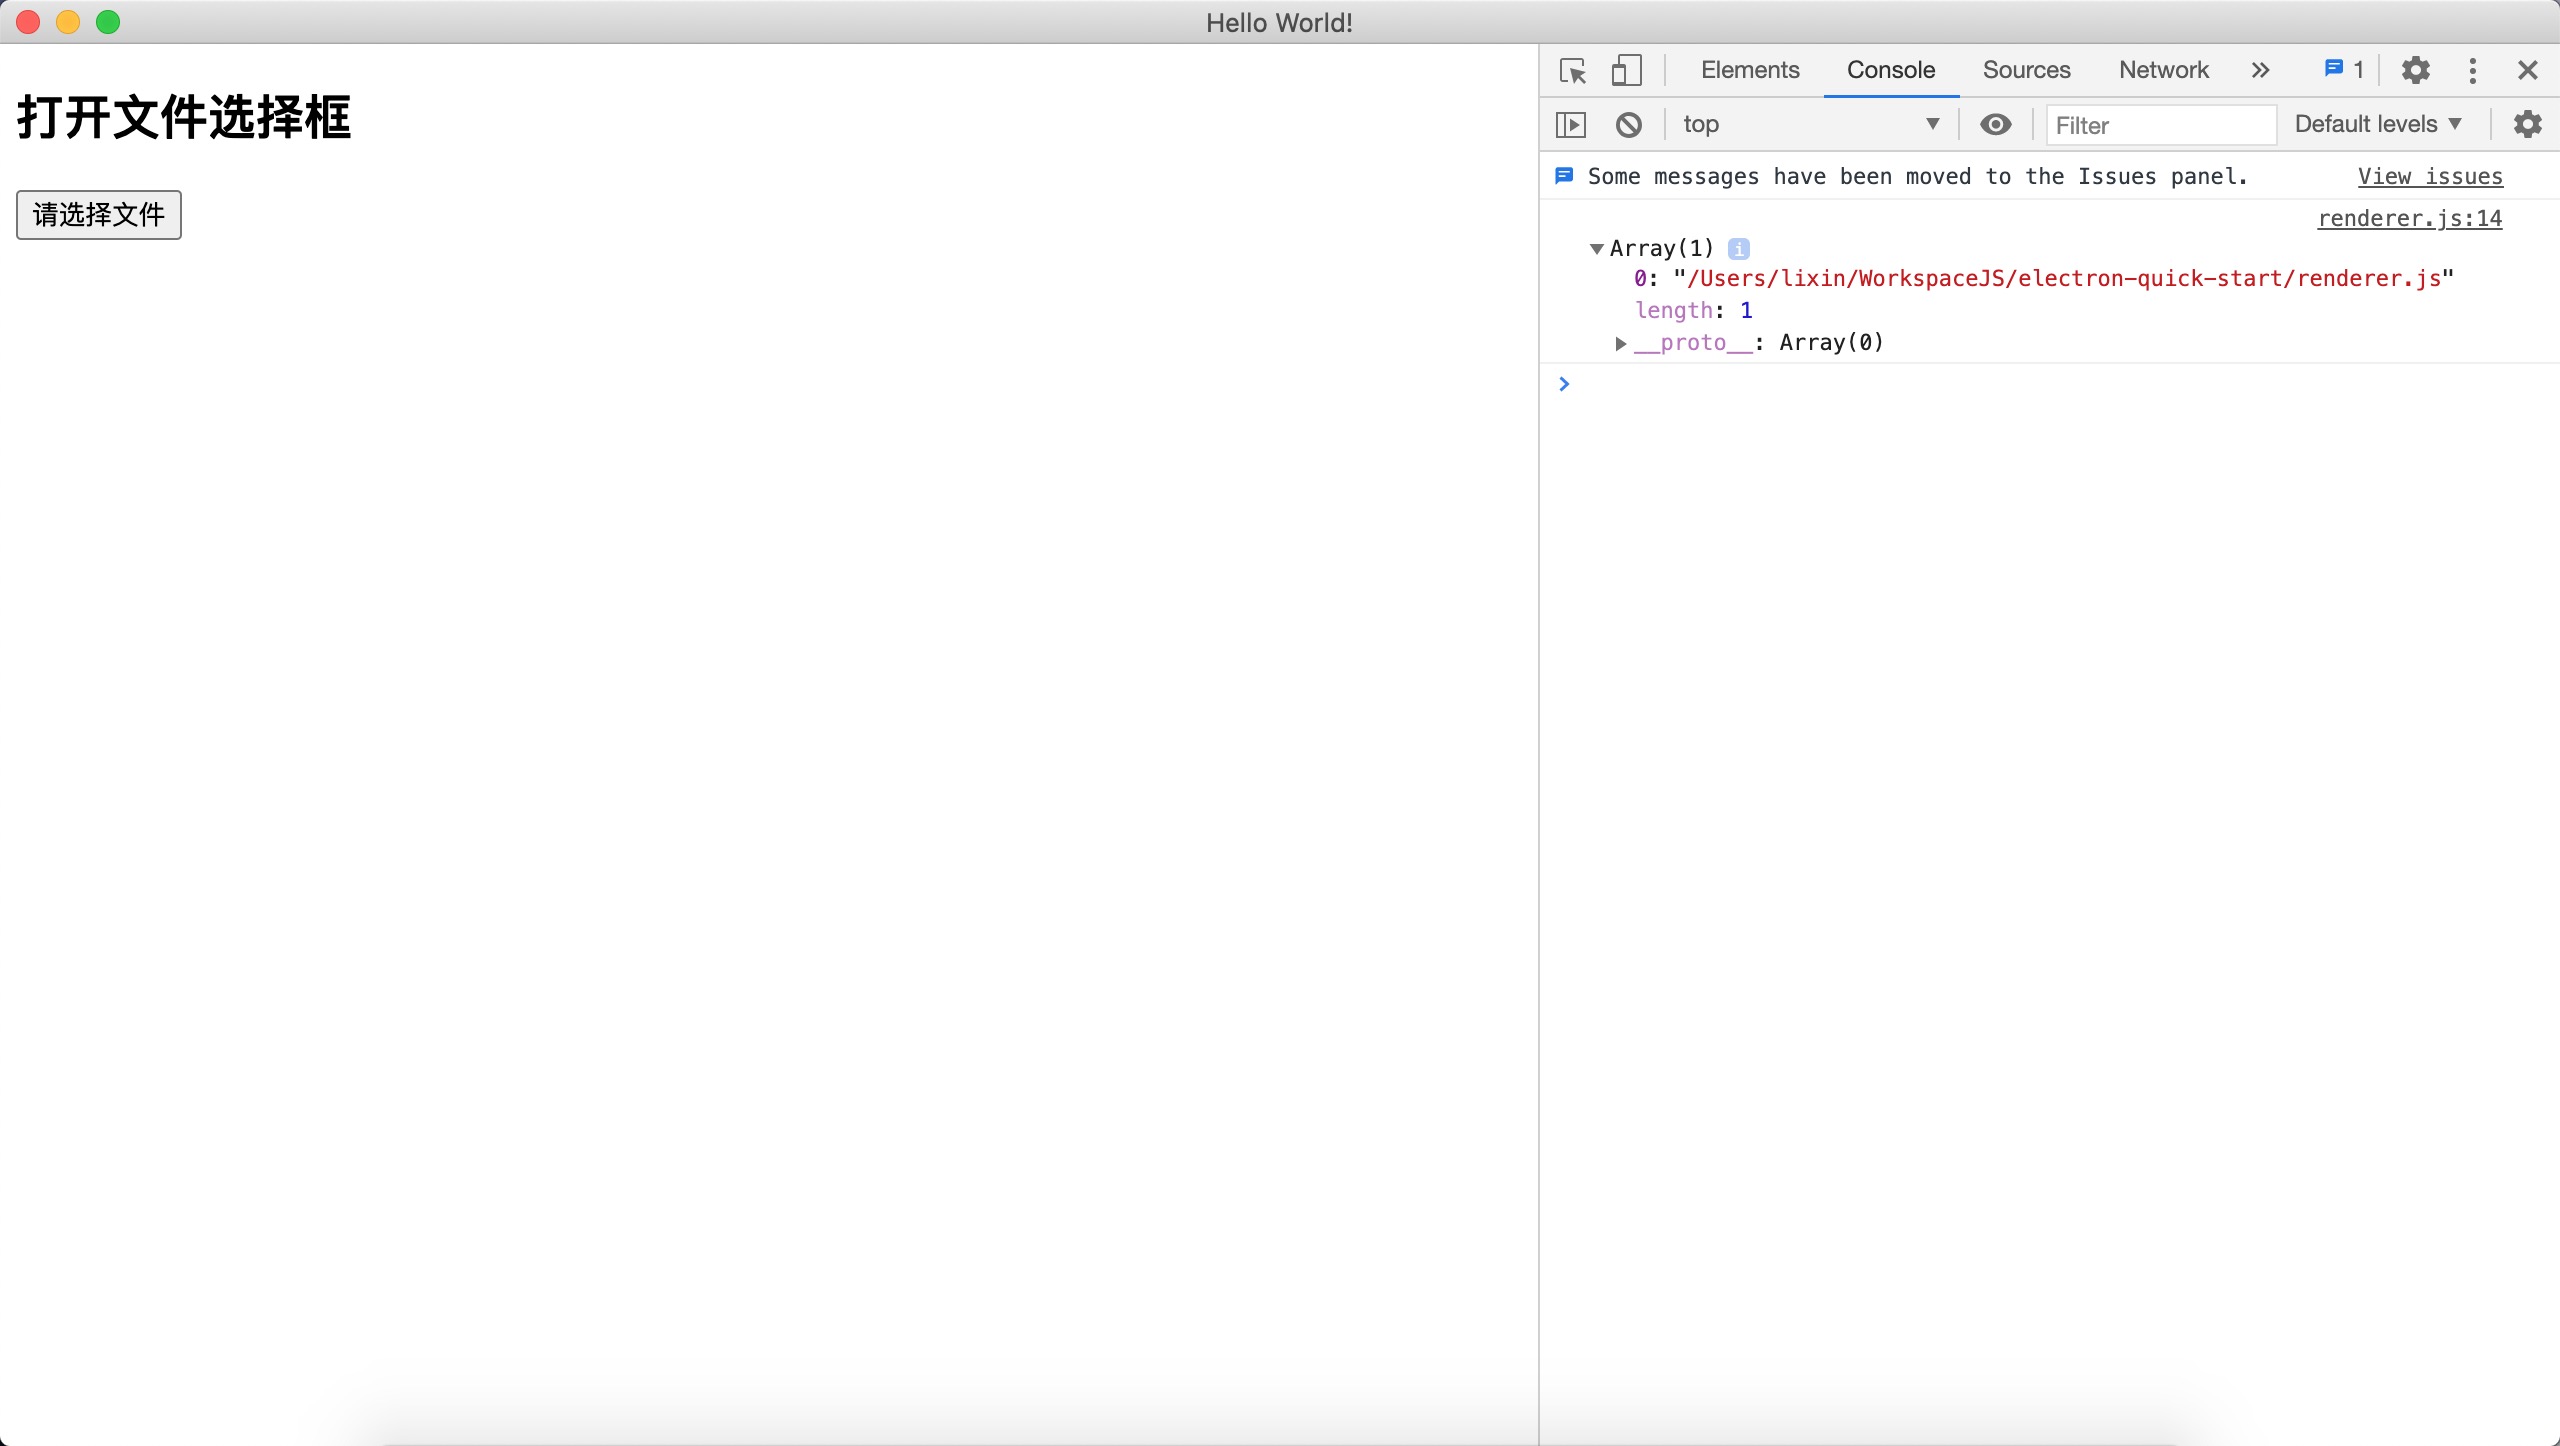Click the 请选择文件 button
The width and height of the screenshot is (2560, 1446).
pos(98,213)
